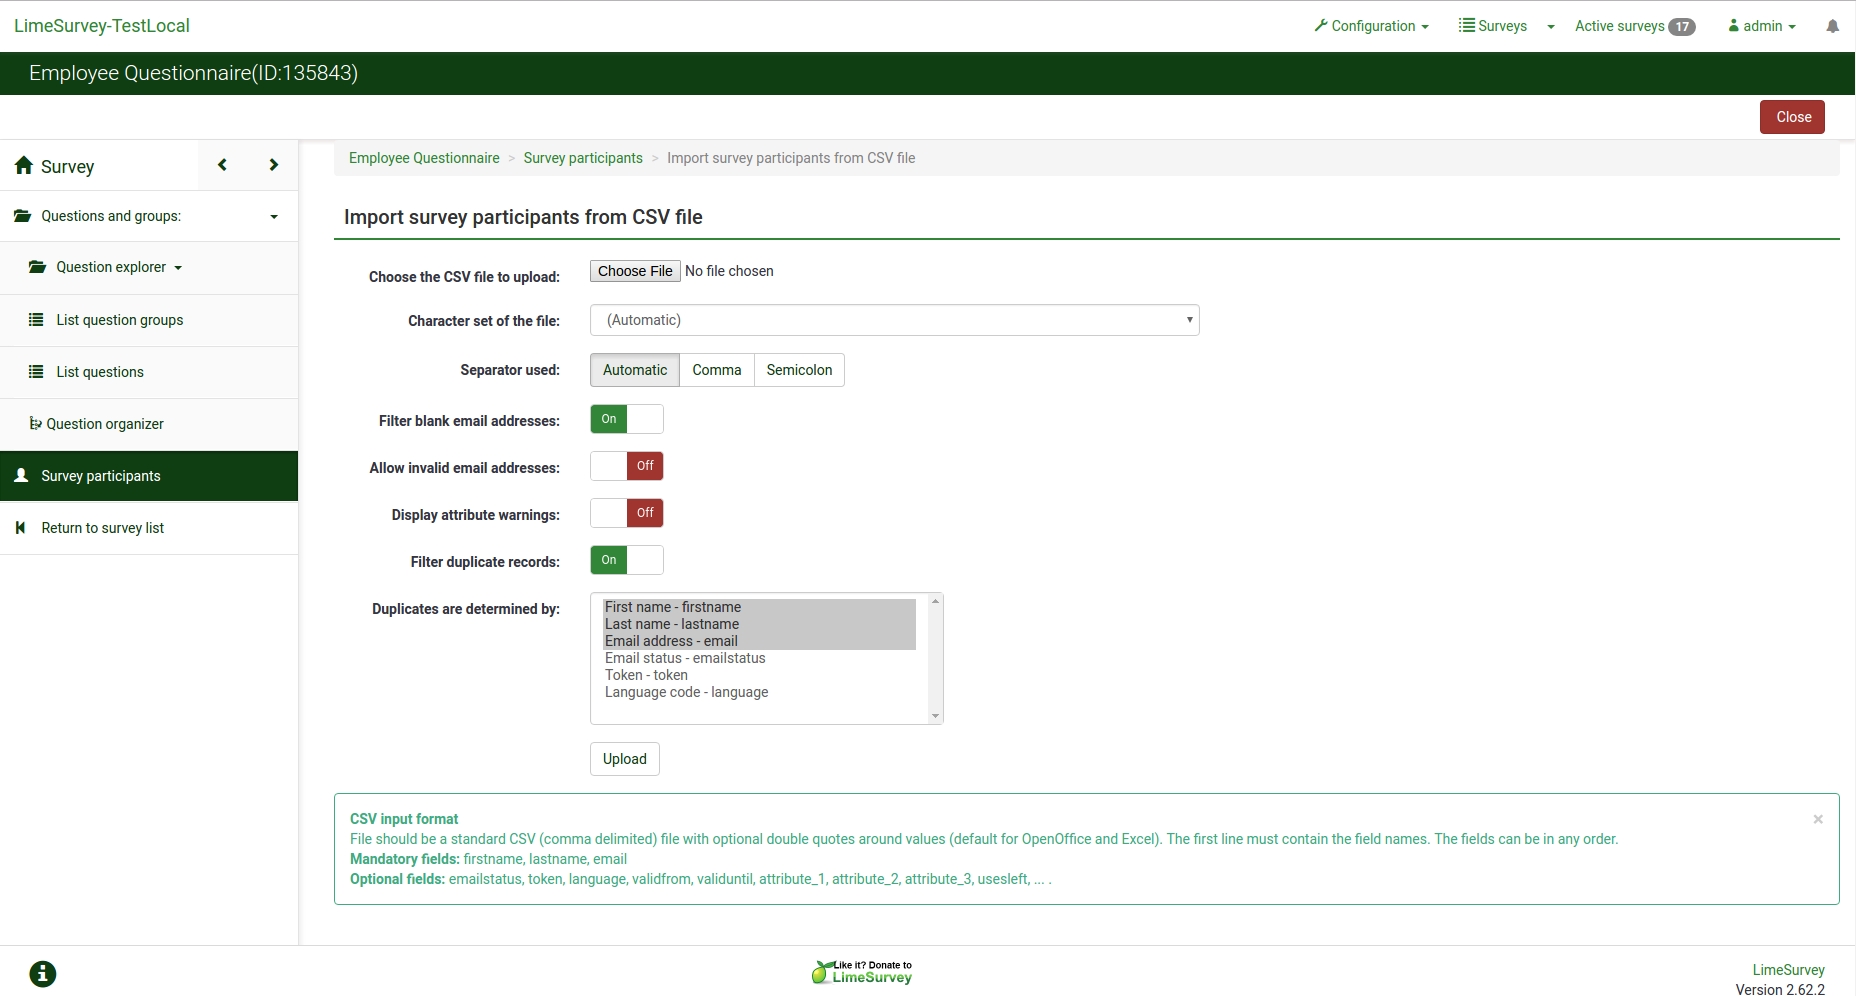
Task: Select Semicolon separator option
Action: coord(799,370)
